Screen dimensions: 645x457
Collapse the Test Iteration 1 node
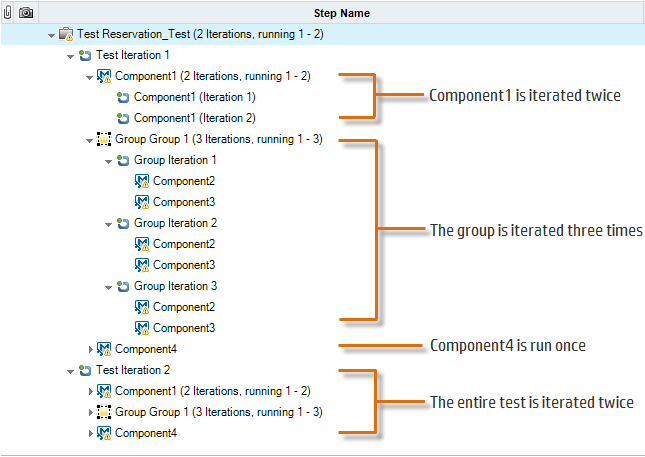[70, 56]
